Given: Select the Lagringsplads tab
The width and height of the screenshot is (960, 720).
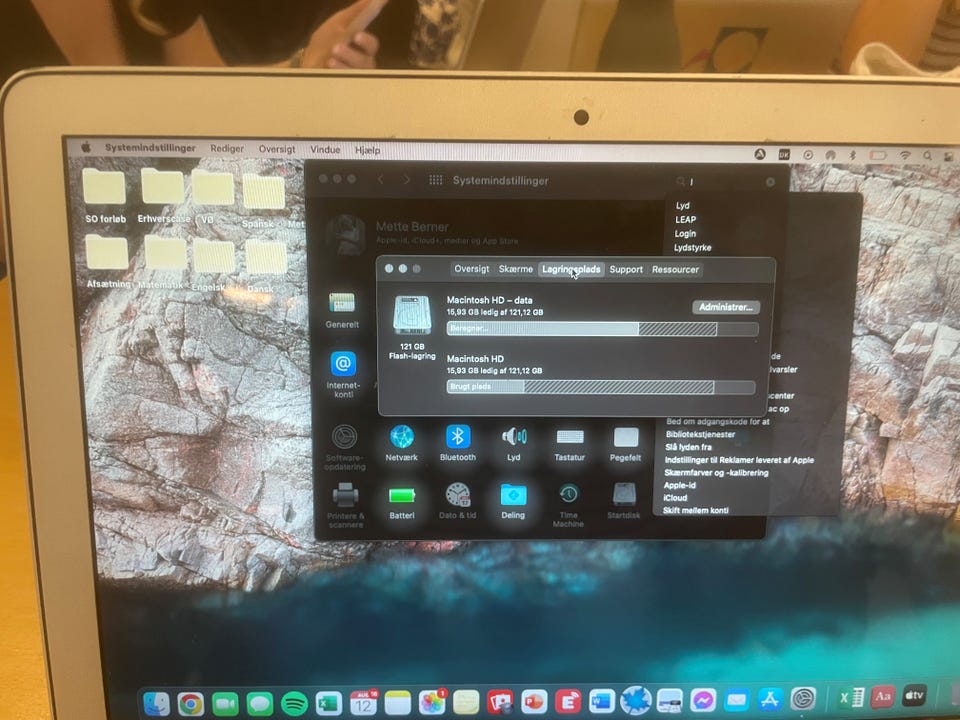Looking at the screenshot, I should click(x=571, y=269).
